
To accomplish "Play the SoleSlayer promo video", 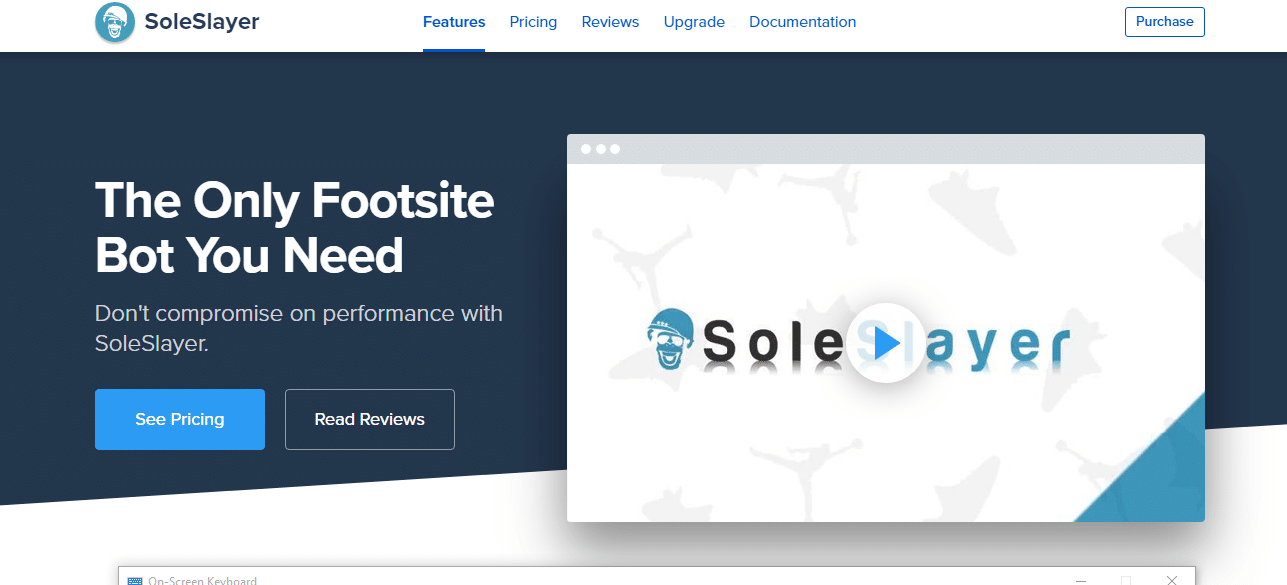I will point(885,343).
